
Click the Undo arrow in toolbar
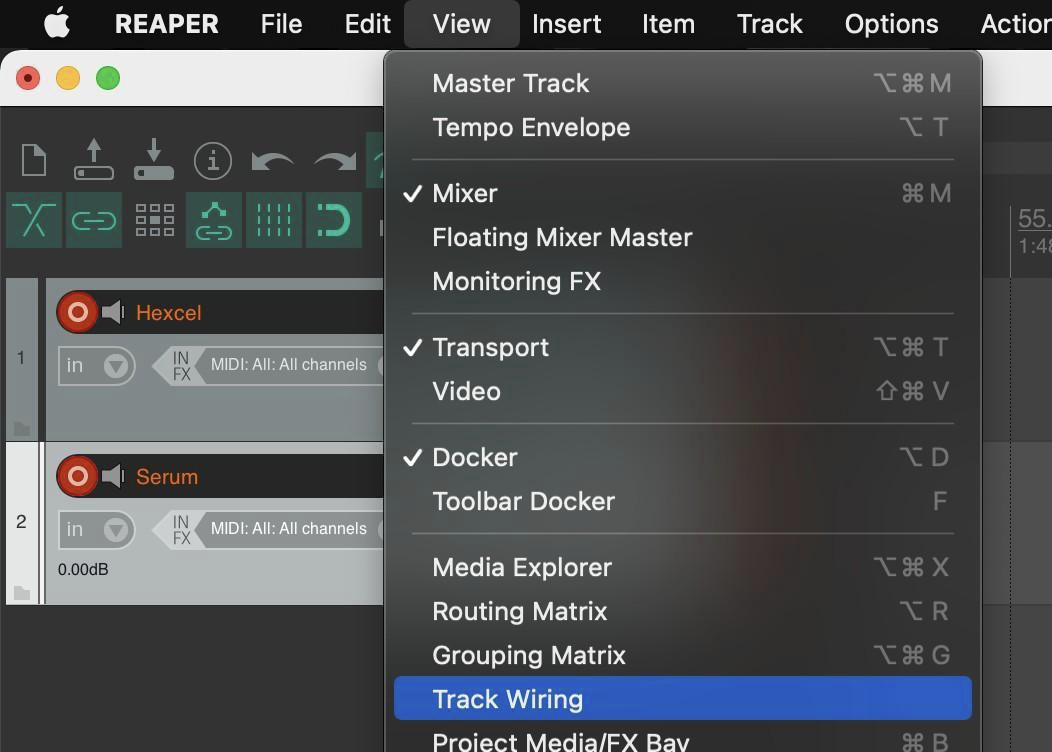[x=272, y=161]
